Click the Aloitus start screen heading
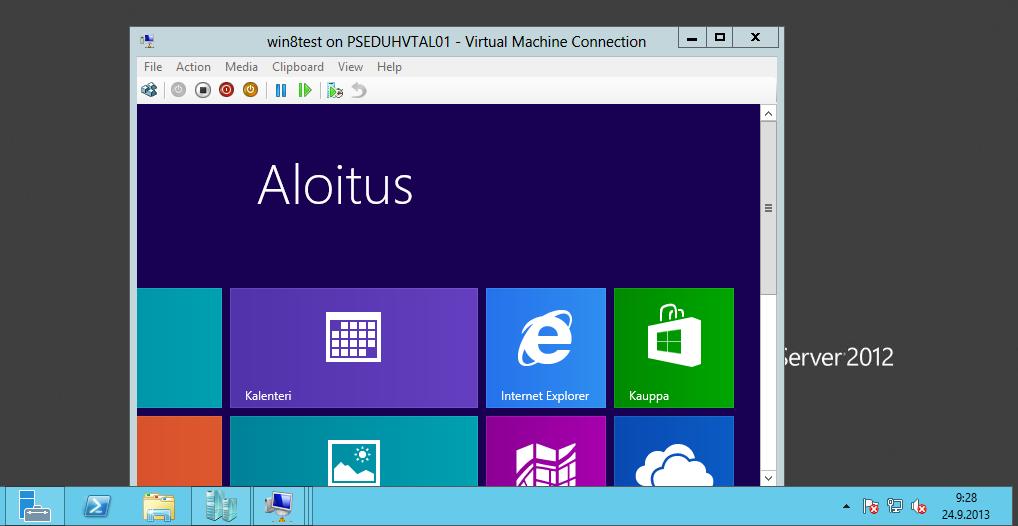1018x526 pixels. 335,184
